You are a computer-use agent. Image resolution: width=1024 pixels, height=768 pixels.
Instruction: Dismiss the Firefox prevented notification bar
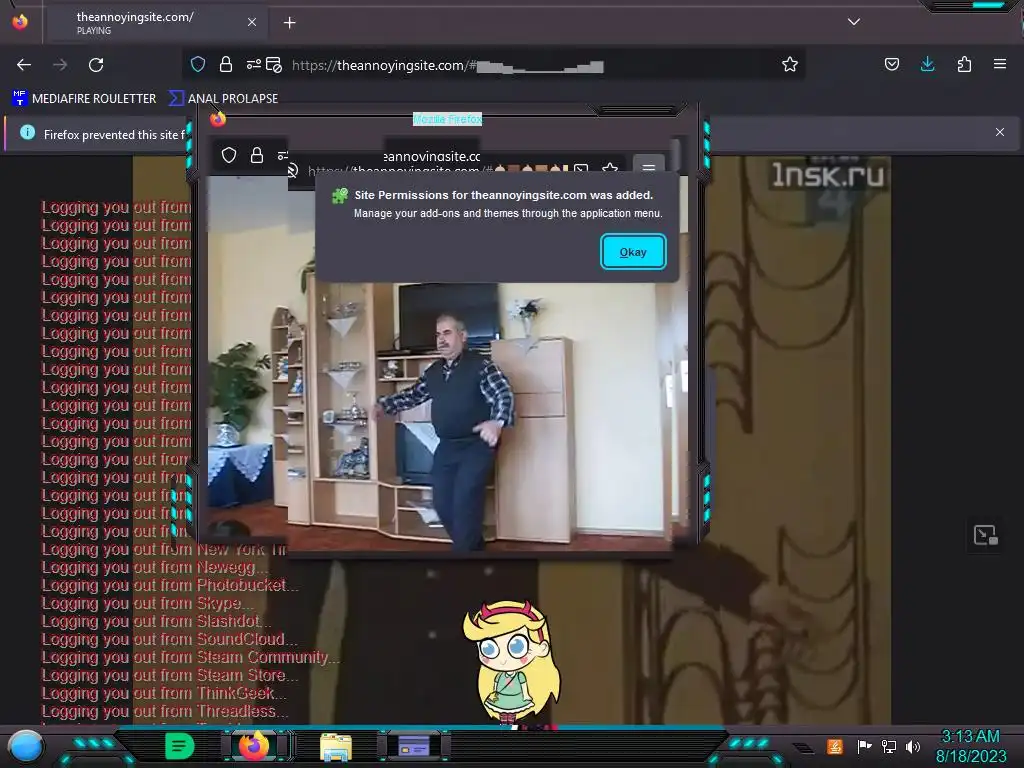(1000, 132)
